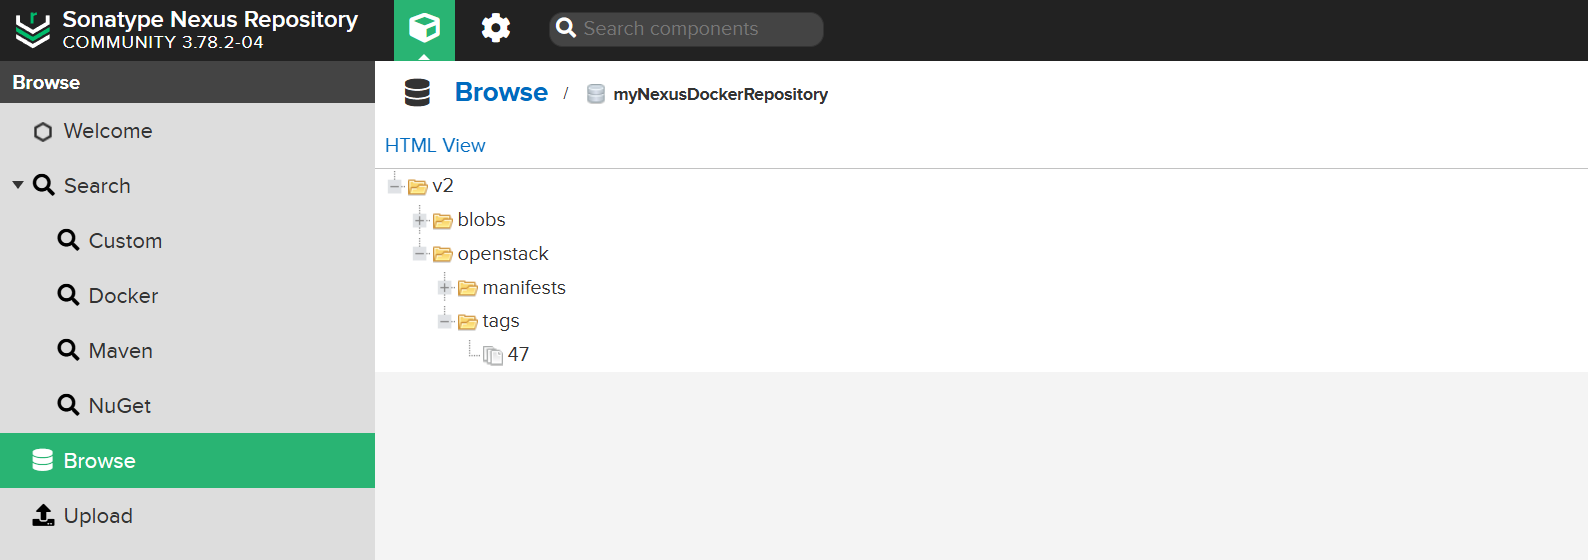Click the manifests folder icon
1588x560 pixels.
pyautogui.click(x=468, y=288)
